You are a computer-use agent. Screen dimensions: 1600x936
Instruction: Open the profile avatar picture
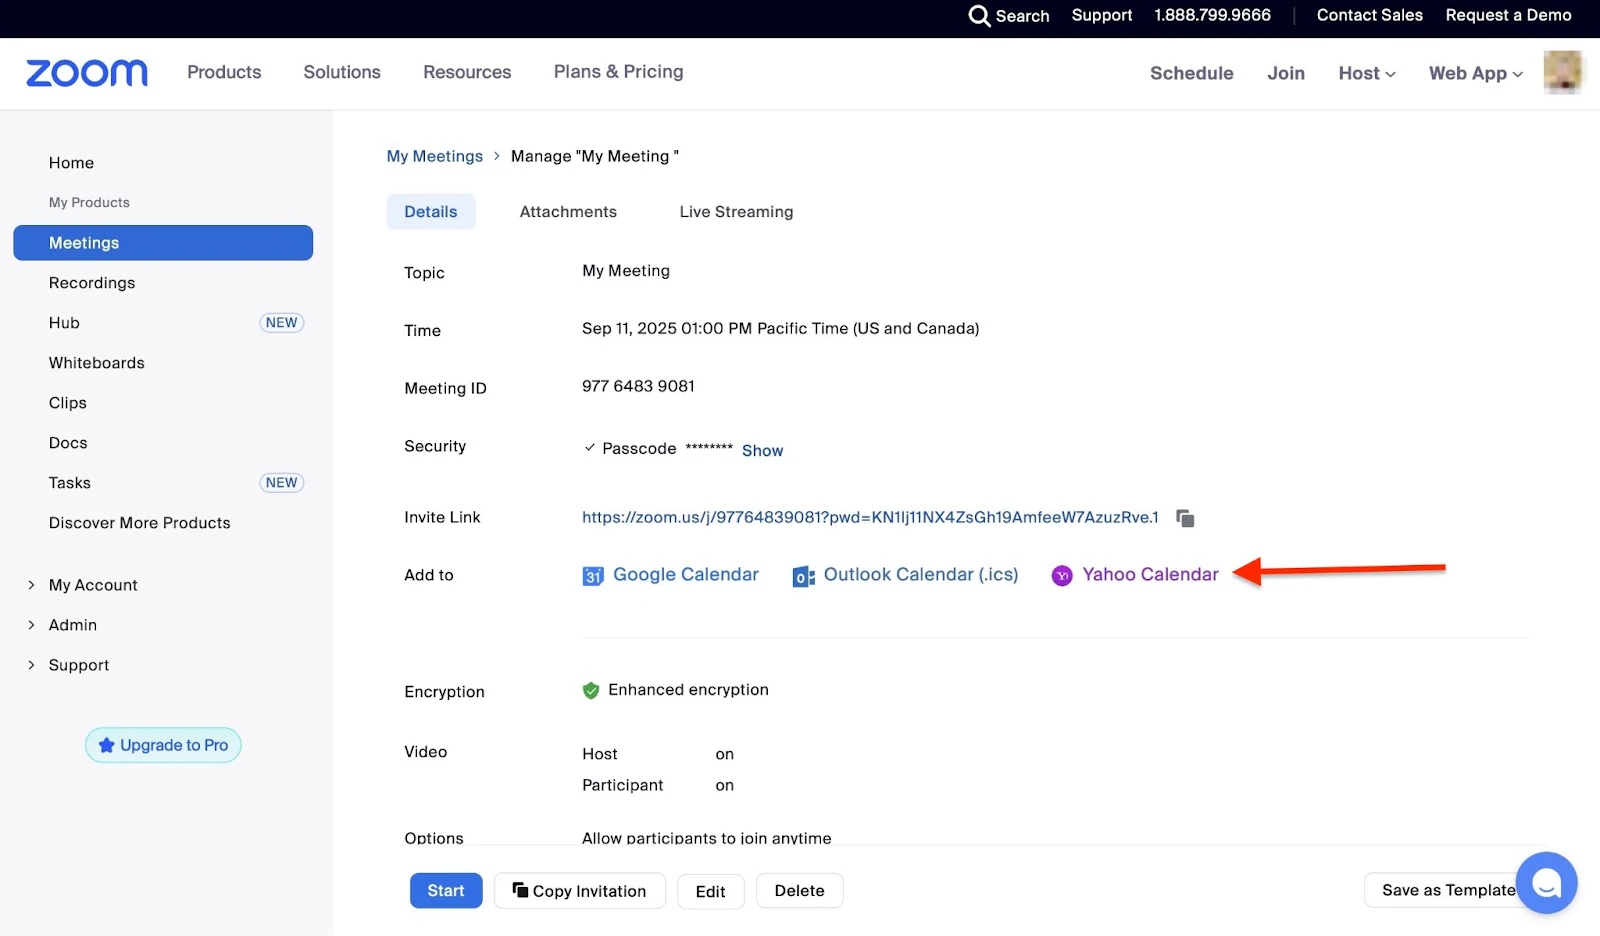coord(1562,72)
